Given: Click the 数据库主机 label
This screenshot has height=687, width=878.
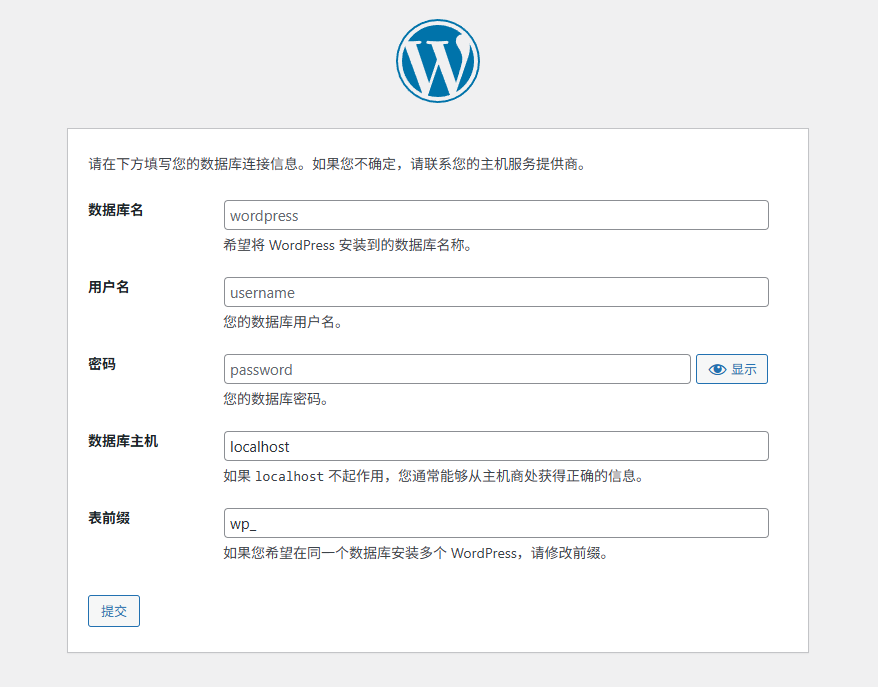Looking at the screenshot, I should tap(123, 441).
